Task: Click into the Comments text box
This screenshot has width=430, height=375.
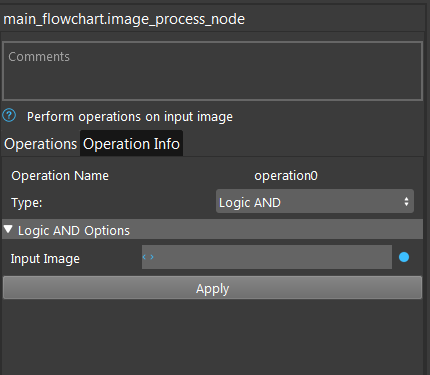Action: [x=212, y=71]
